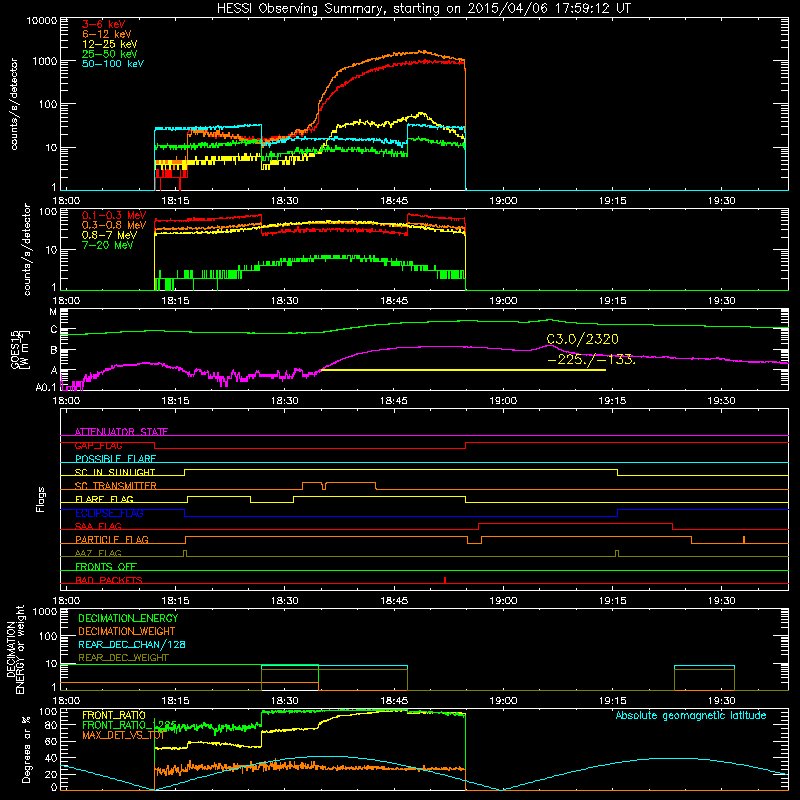
Task: Click the counts/s/detector label of top panel
Action: pyautogui.click(x=14, y=104)
